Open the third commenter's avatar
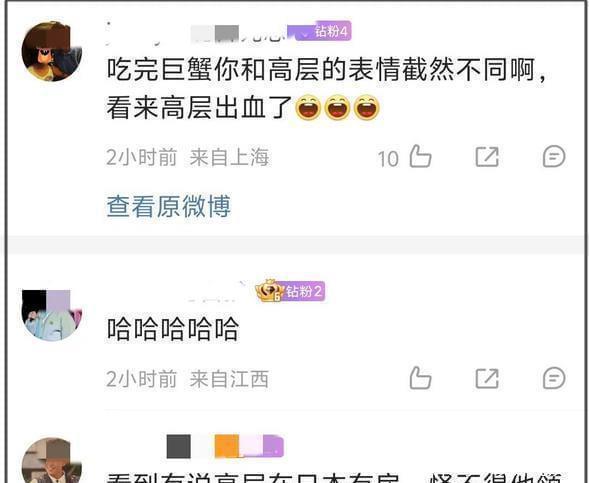The image size is (589, 483). click(x=52, y=460)
